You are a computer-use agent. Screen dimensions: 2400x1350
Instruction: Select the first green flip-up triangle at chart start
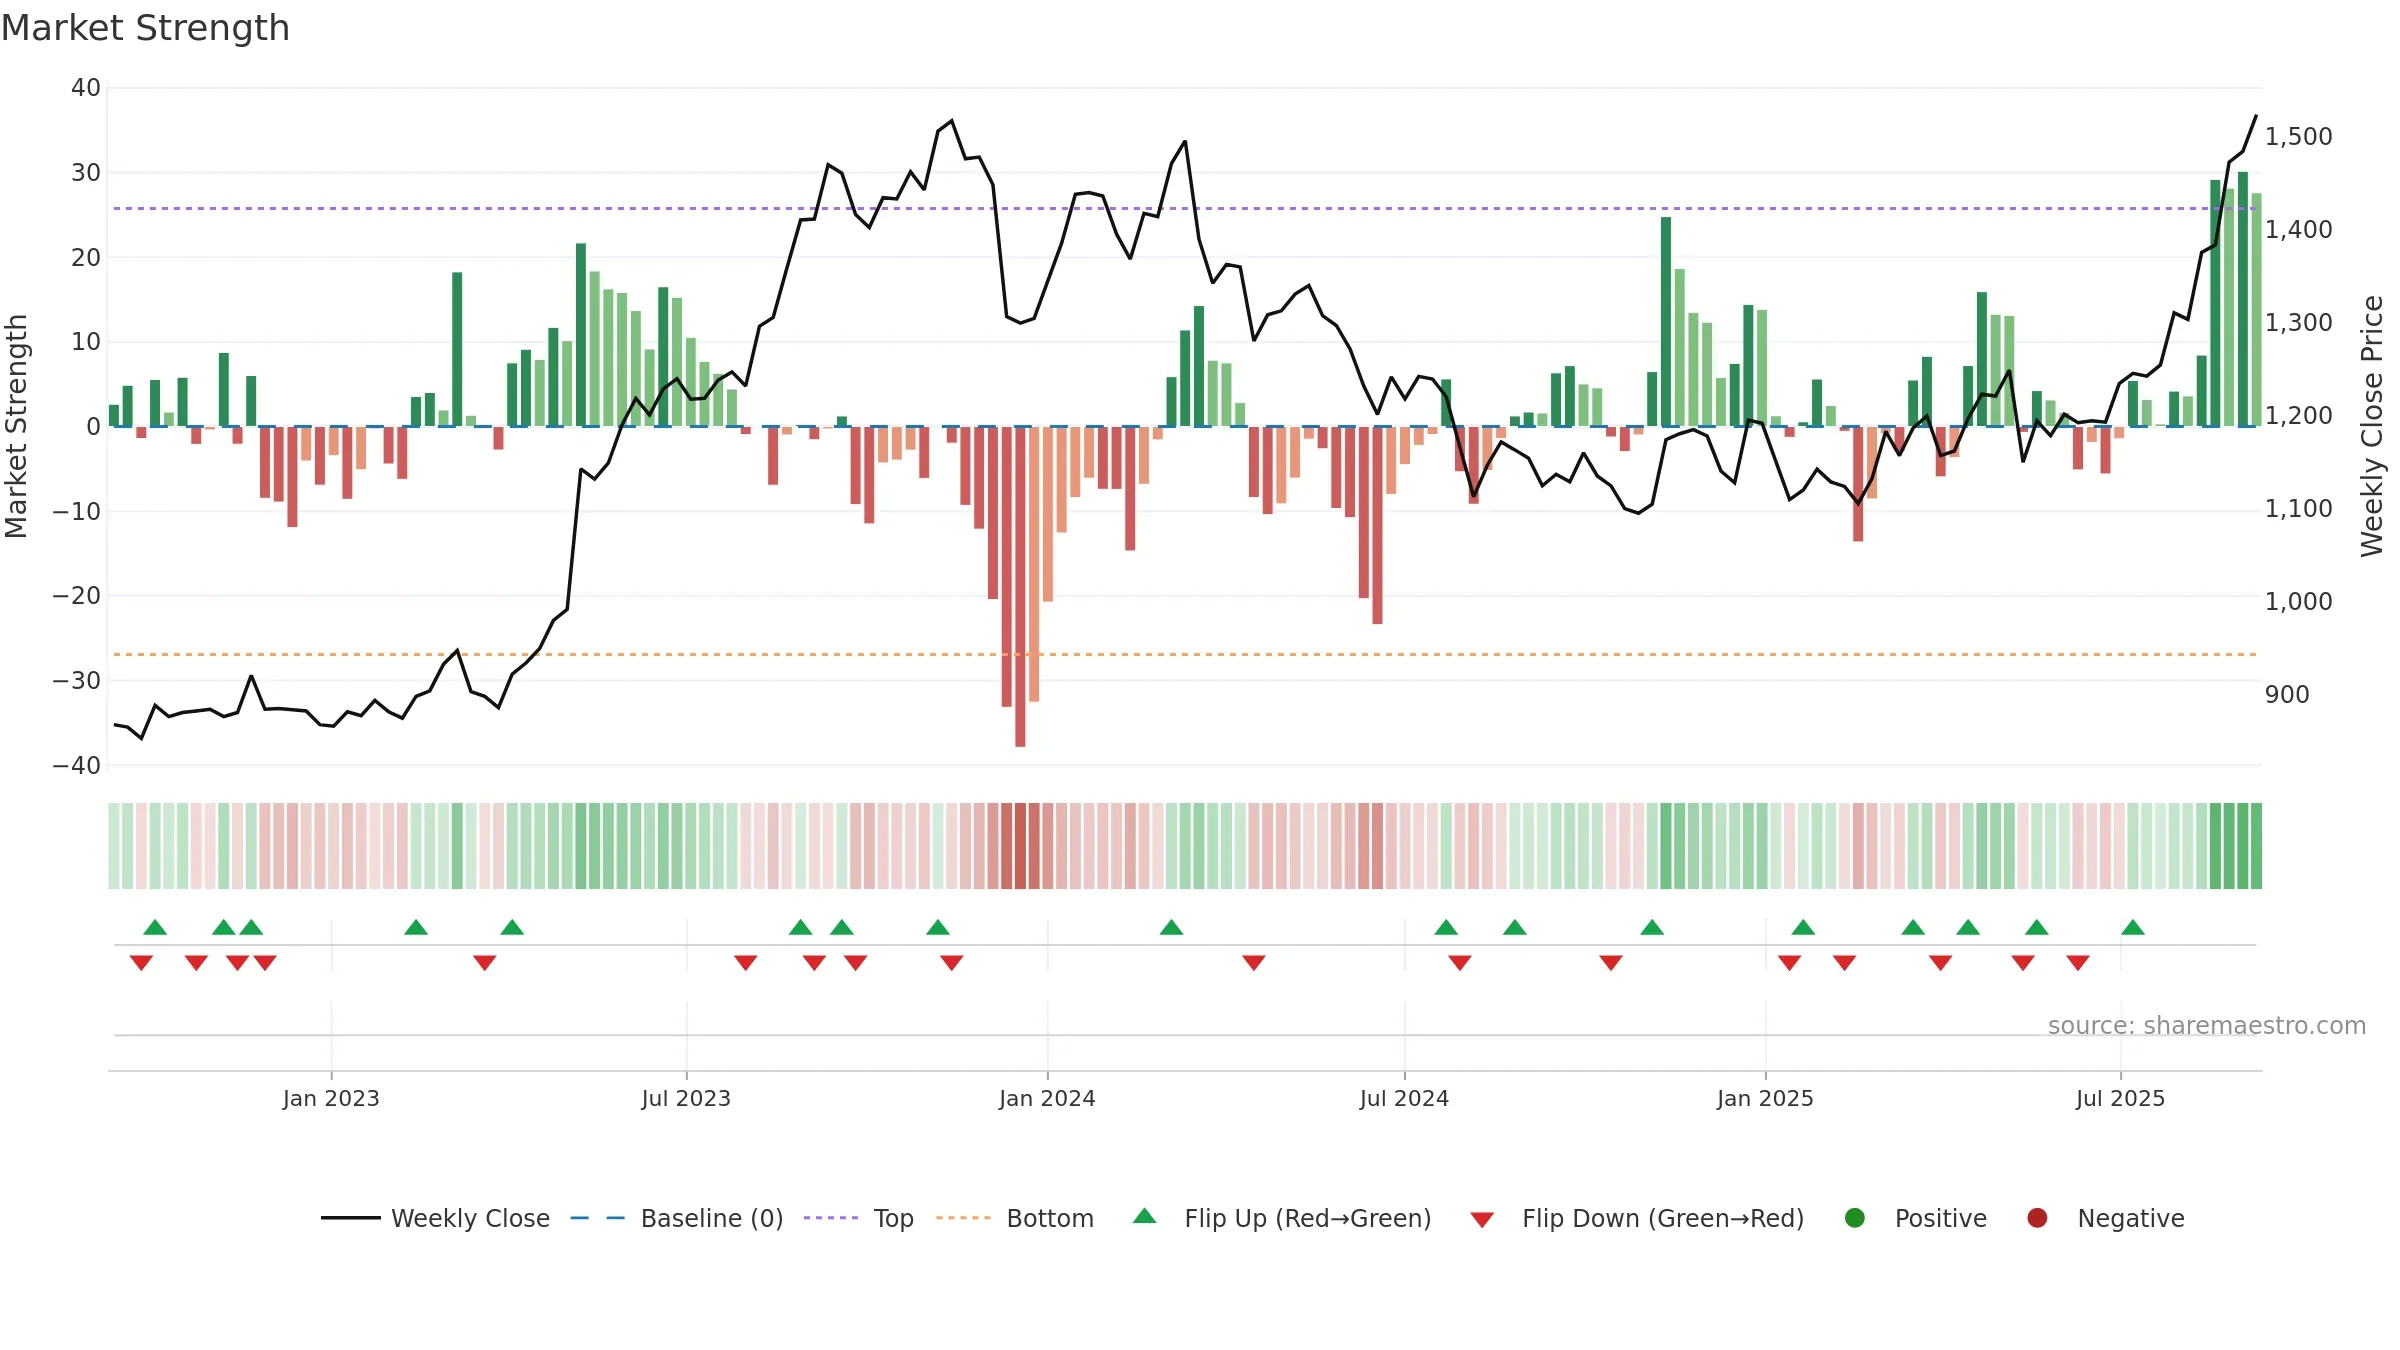pos(155,927)
